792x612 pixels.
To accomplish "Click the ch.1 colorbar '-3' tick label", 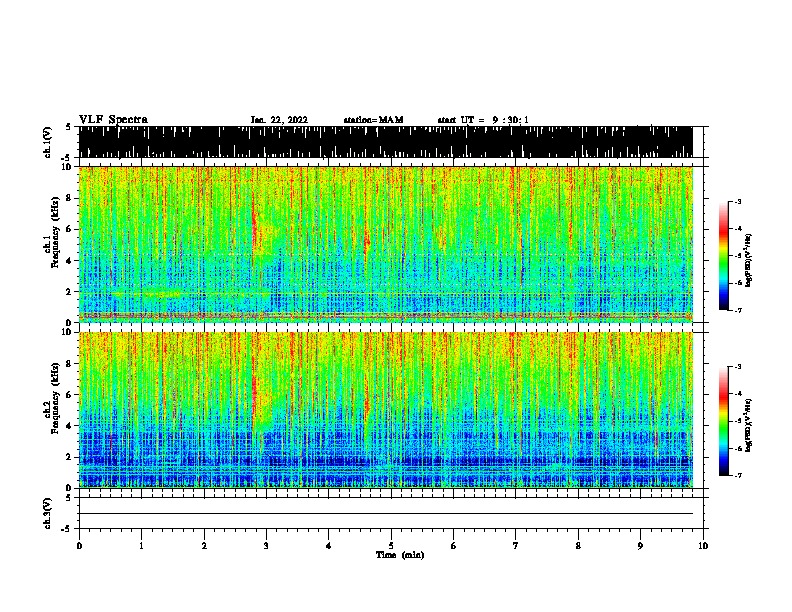I will click(737, 202).
